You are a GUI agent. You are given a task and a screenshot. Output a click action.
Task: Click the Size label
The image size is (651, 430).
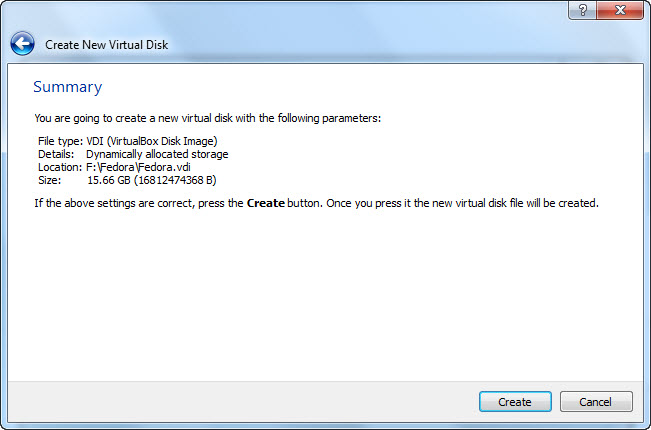point(49,180)
